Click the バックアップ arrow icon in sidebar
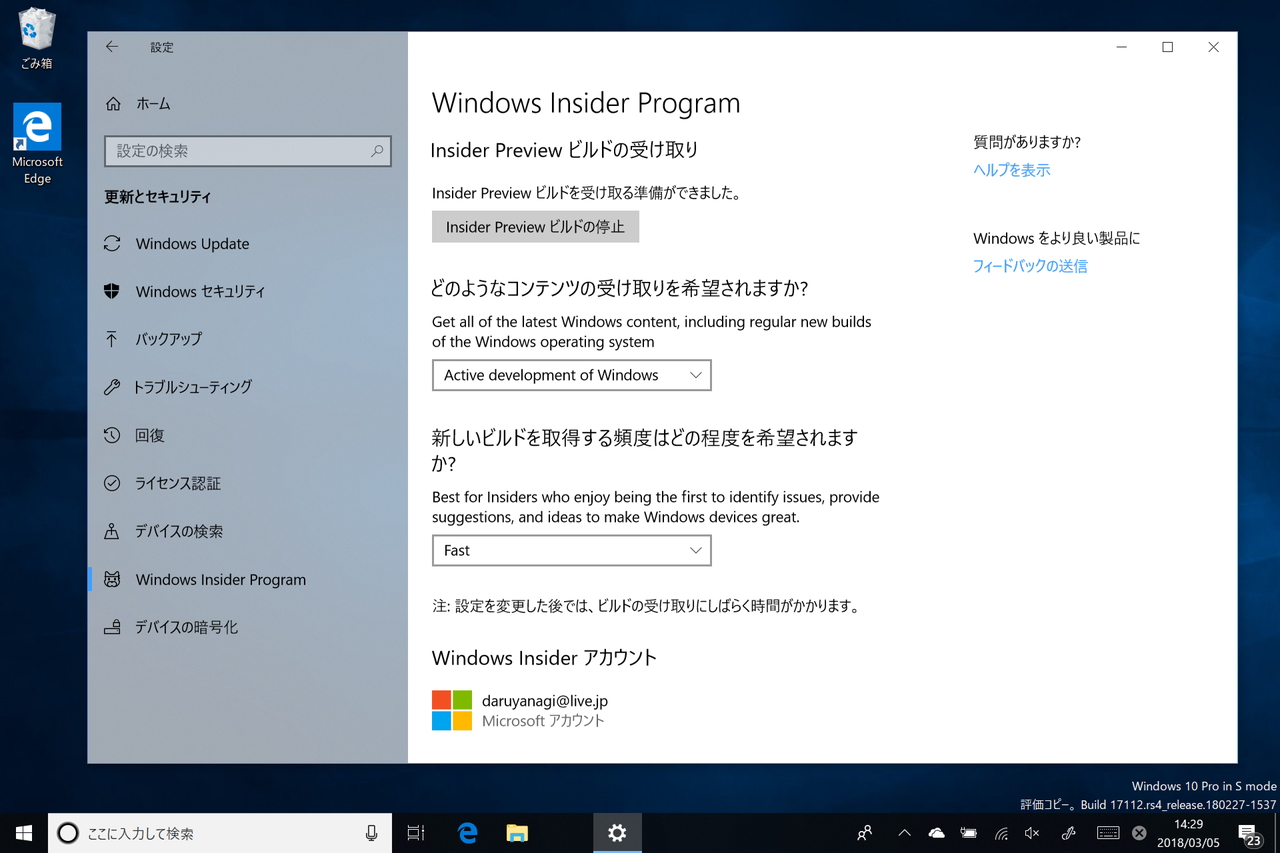1280x853 pixels. [x=113, y=339]
